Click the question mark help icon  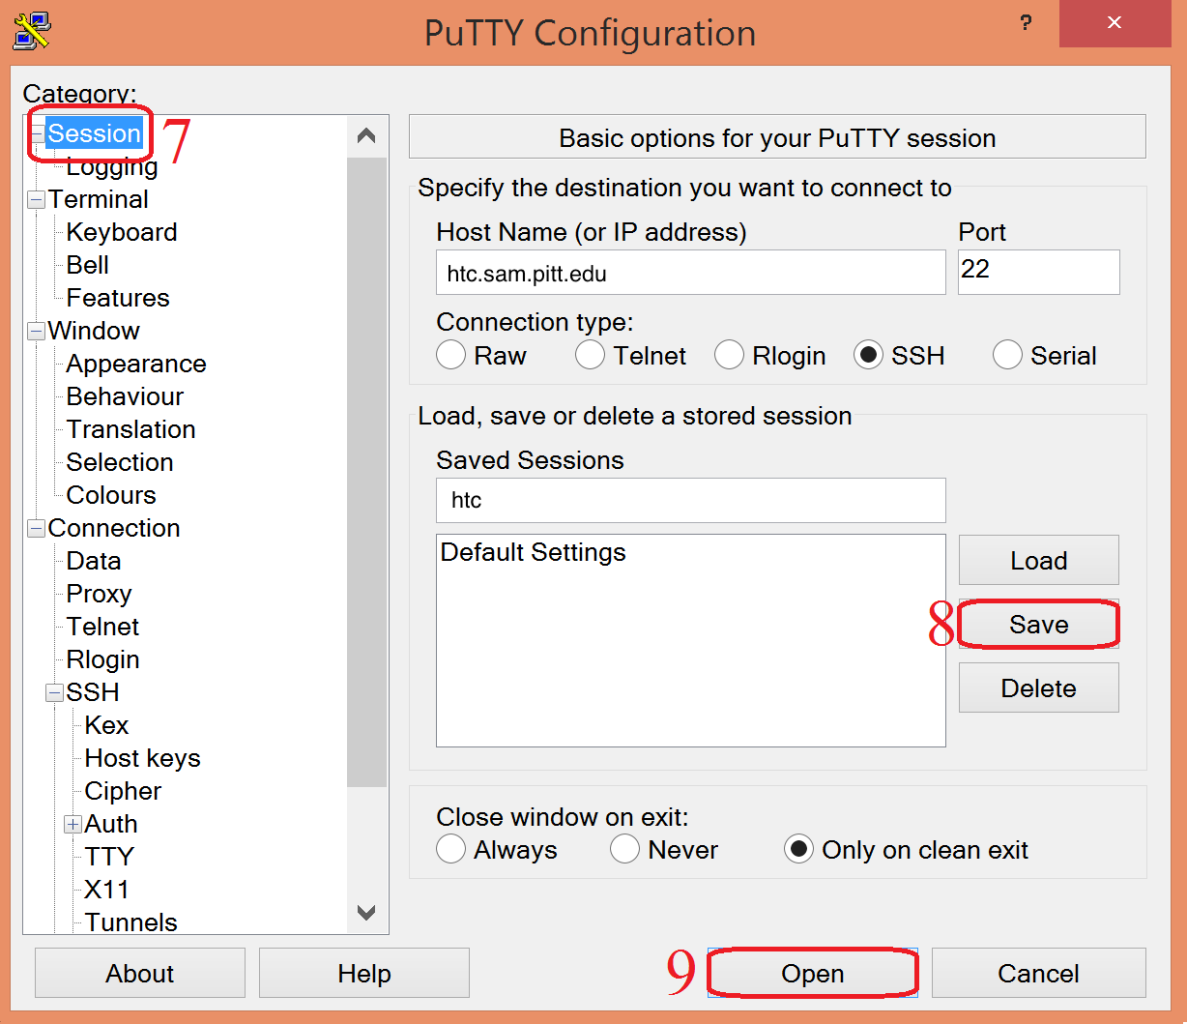pos(1025,23)
